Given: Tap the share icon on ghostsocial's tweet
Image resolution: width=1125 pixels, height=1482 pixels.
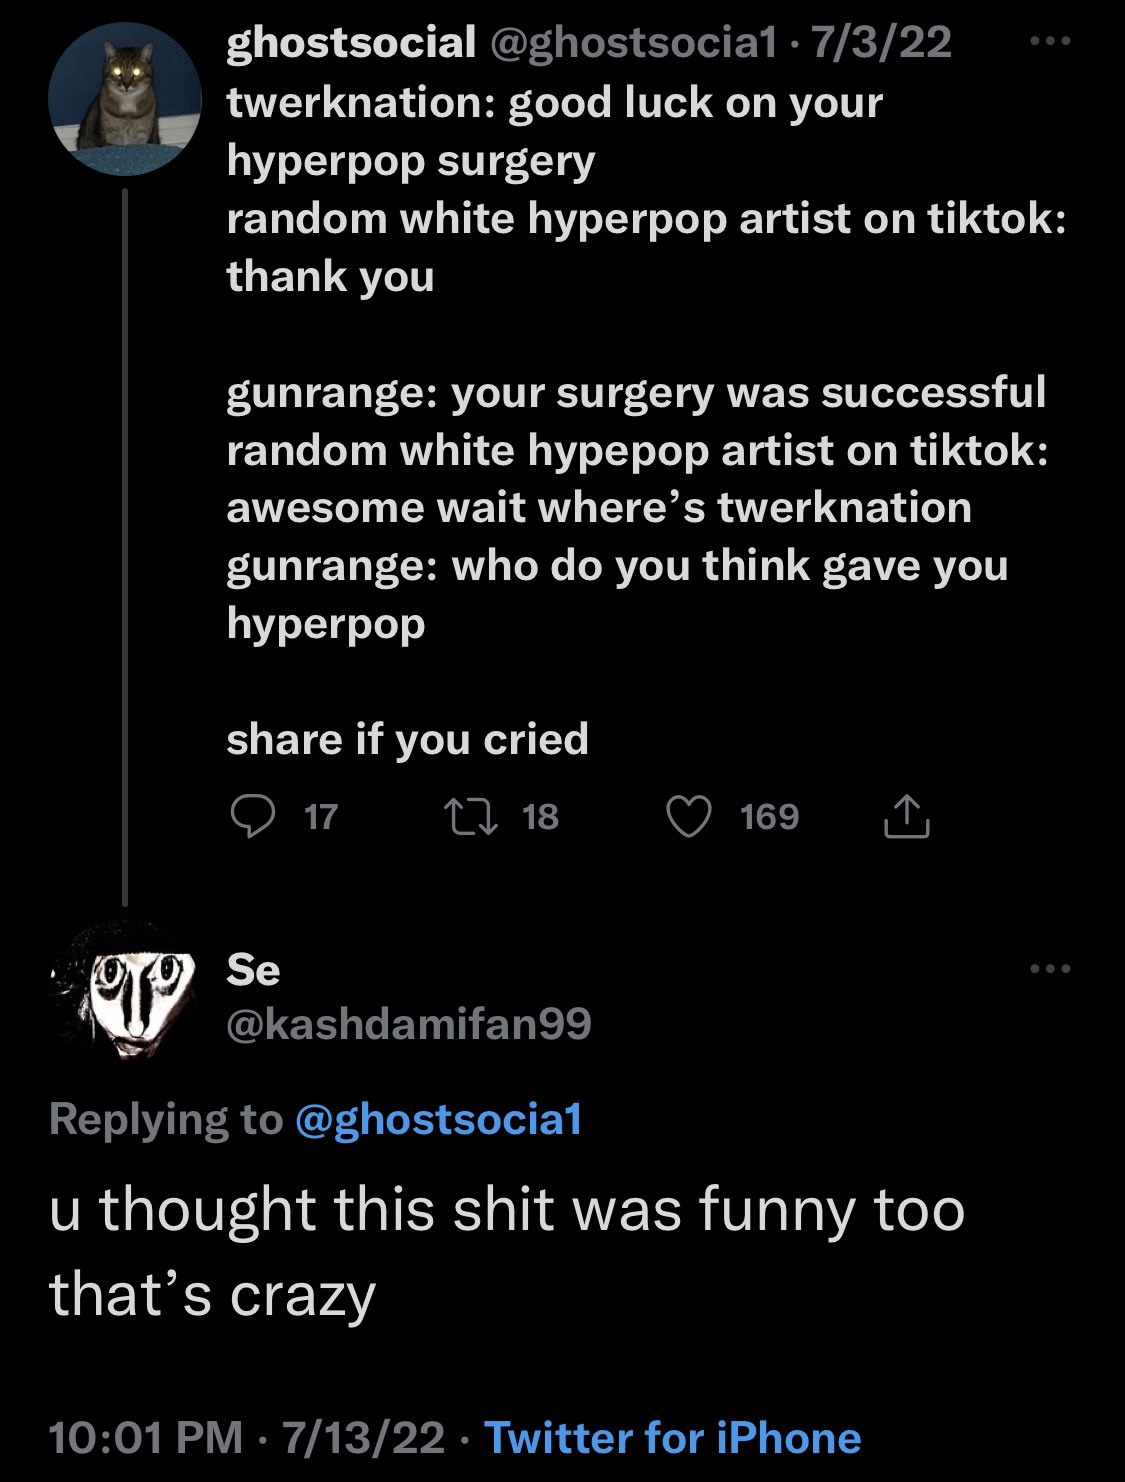Looking at the screenshot, I should (x=907, y=817).
